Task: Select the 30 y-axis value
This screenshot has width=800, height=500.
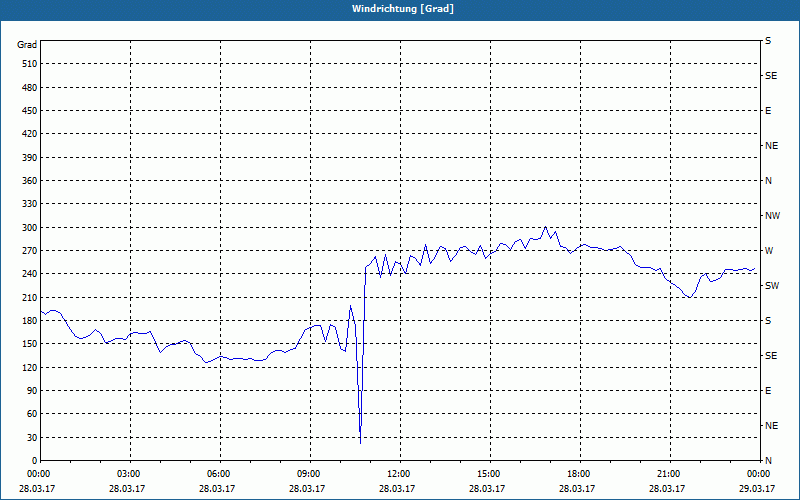Action: [x=32, y=437]
